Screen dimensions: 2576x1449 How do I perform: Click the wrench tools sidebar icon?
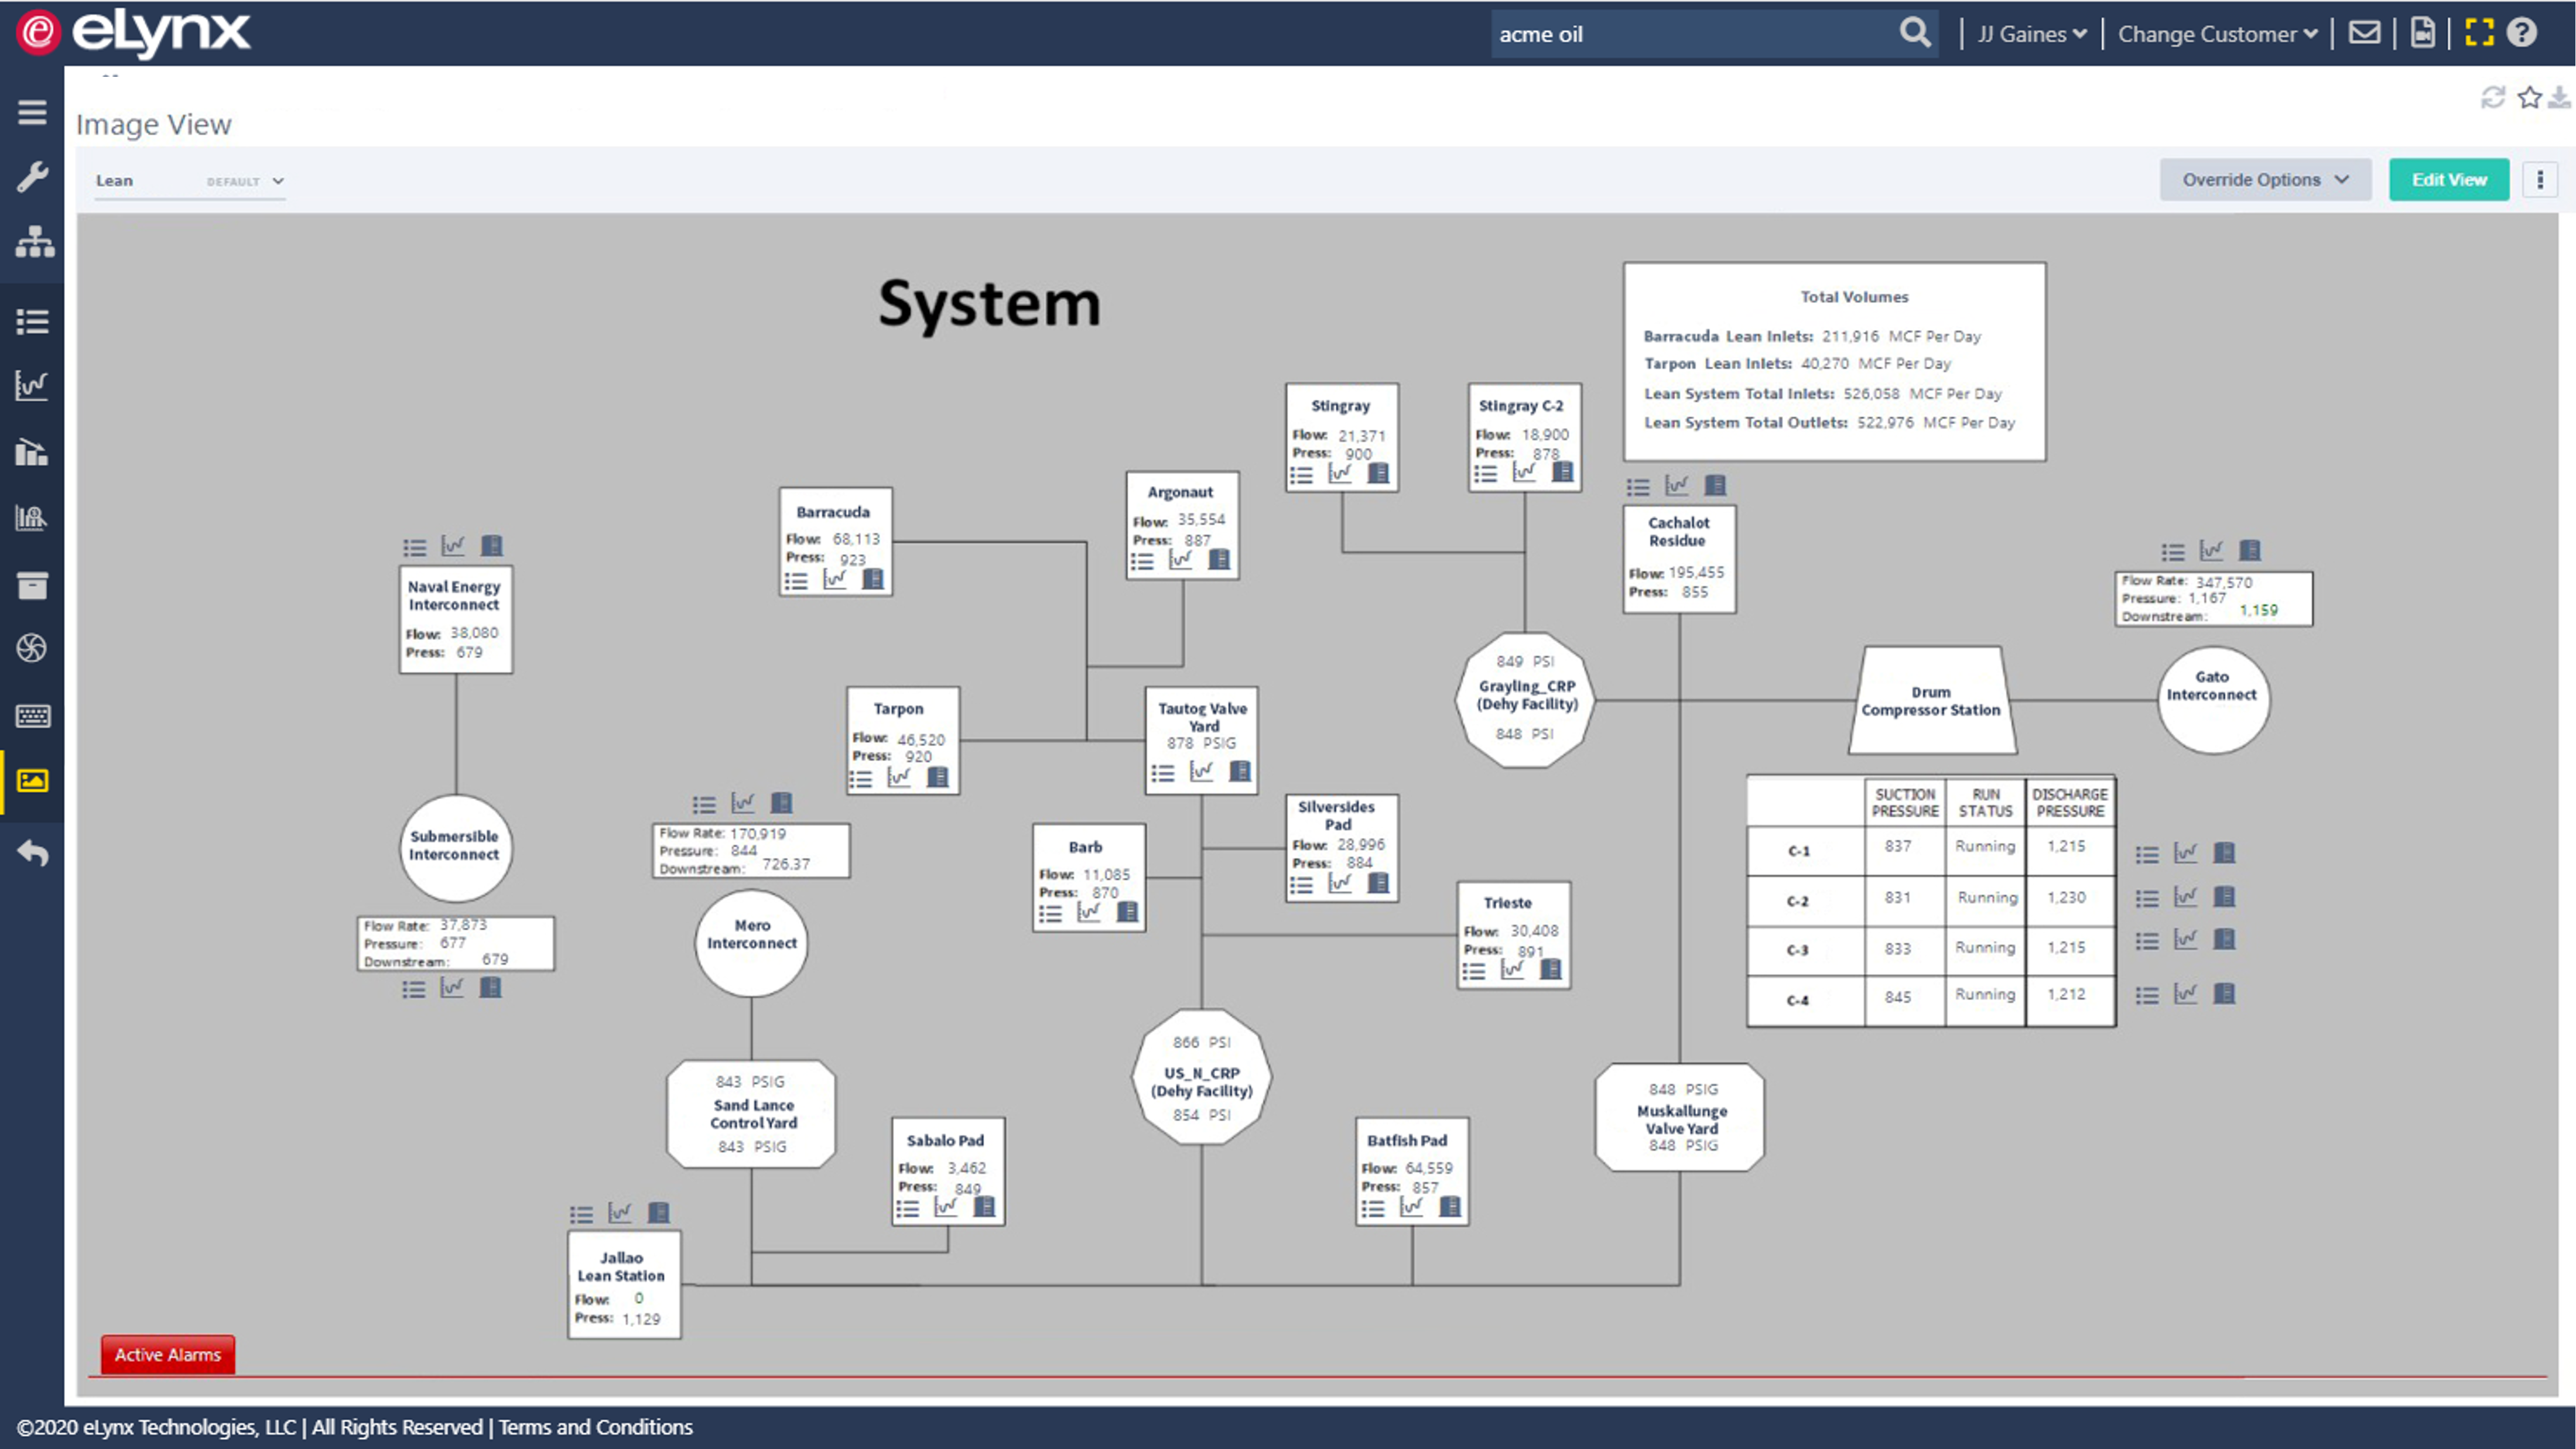tap(32, 178)
